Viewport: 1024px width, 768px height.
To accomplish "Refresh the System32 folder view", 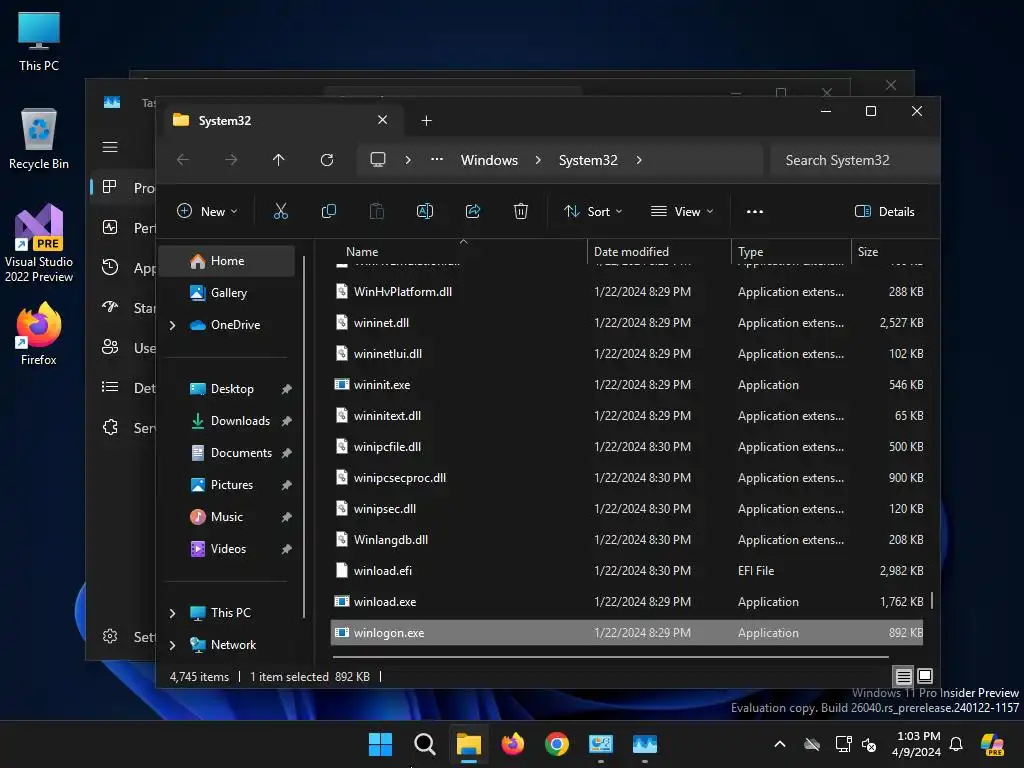I will 327,160.
